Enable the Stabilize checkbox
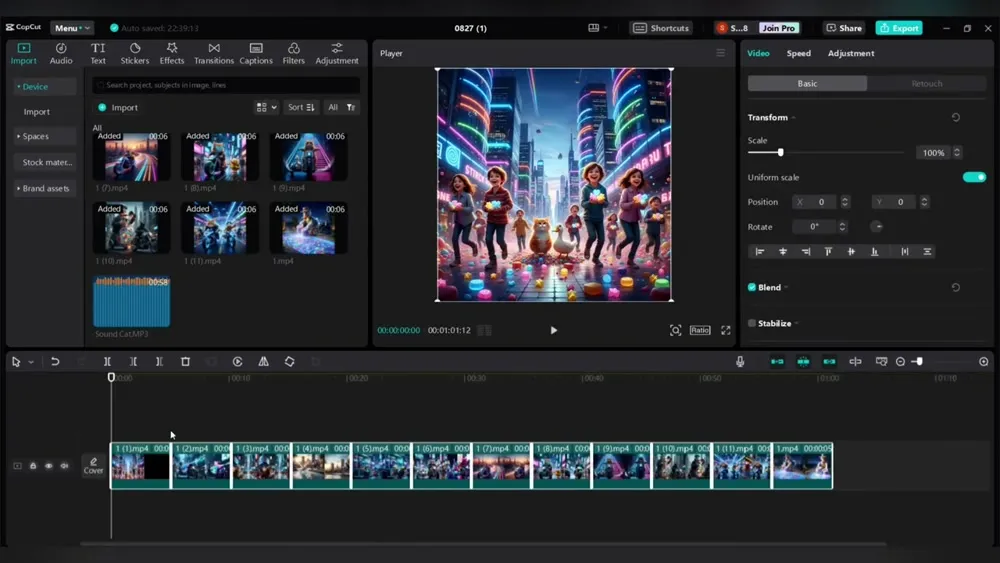This screenshot has height=563, width=1000. (x=752, y=323)
